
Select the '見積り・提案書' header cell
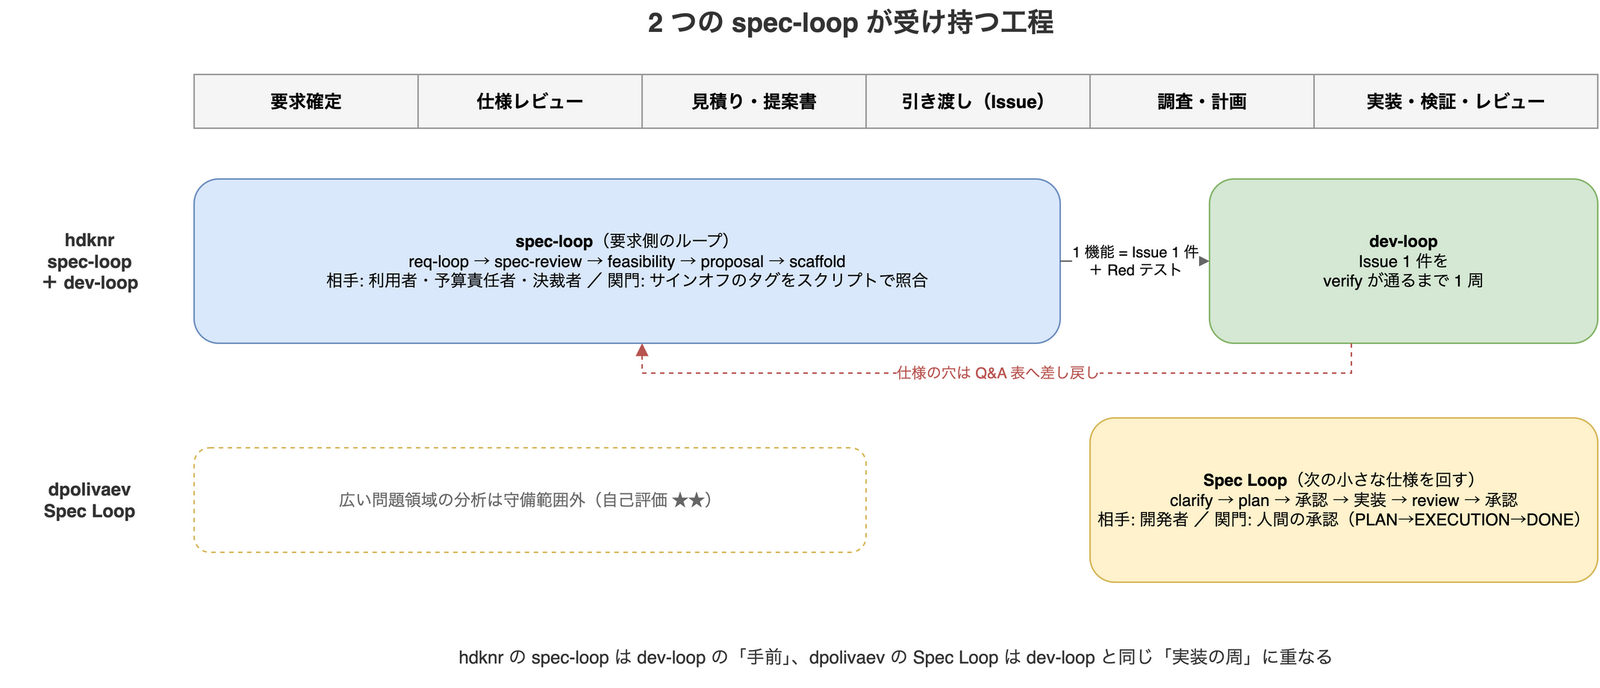tap(754, 101)
